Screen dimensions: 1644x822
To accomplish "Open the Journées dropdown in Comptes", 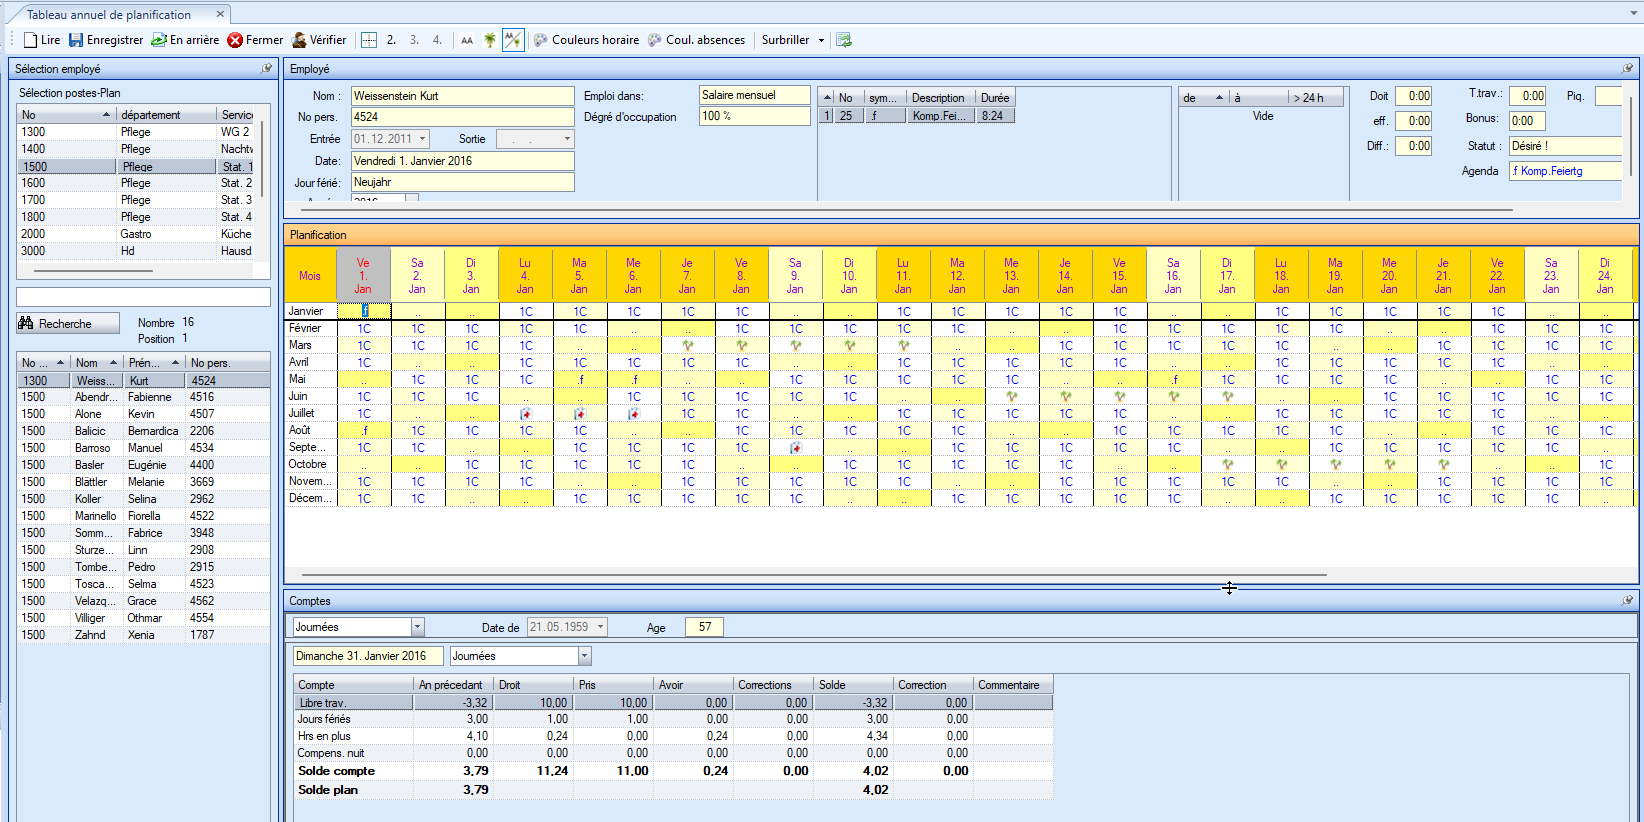I will click(x=417, y=627).
